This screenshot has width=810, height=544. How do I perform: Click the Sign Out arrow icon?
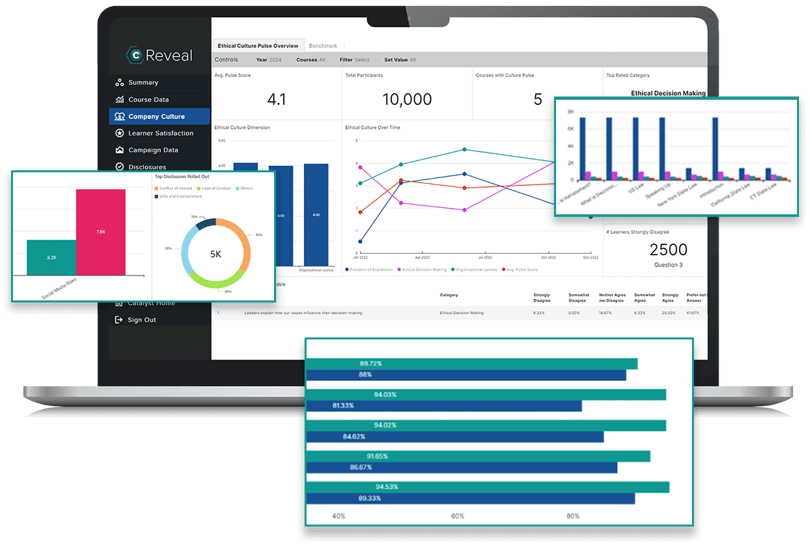(x=120, y=320)
